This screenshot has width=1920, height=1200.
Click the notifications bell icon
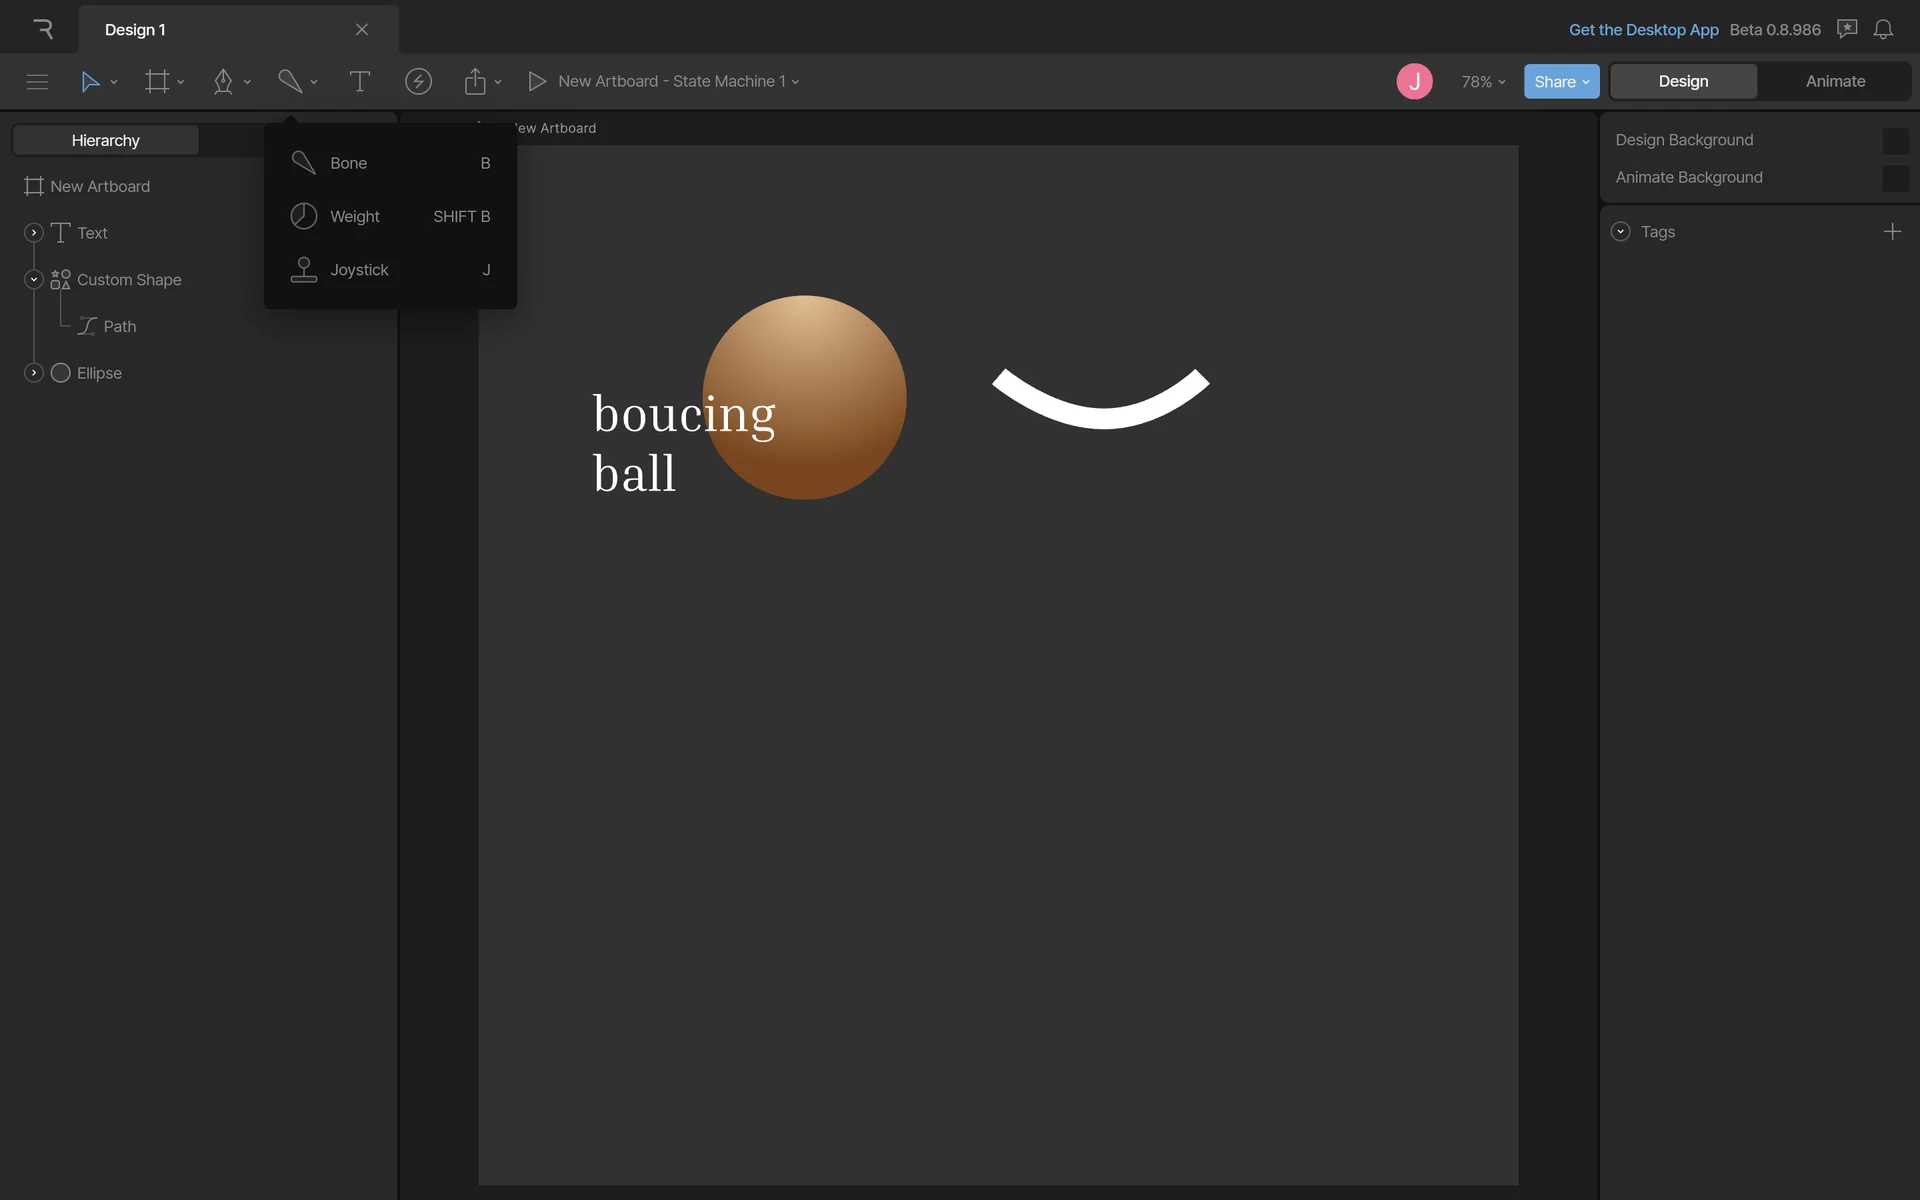1883,30
